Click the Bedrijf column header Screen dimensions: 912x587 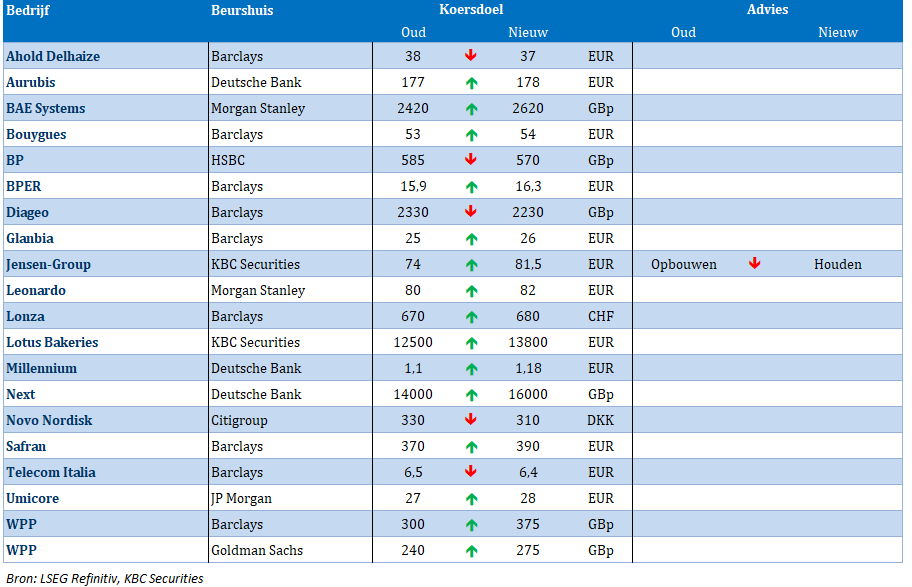28,10
